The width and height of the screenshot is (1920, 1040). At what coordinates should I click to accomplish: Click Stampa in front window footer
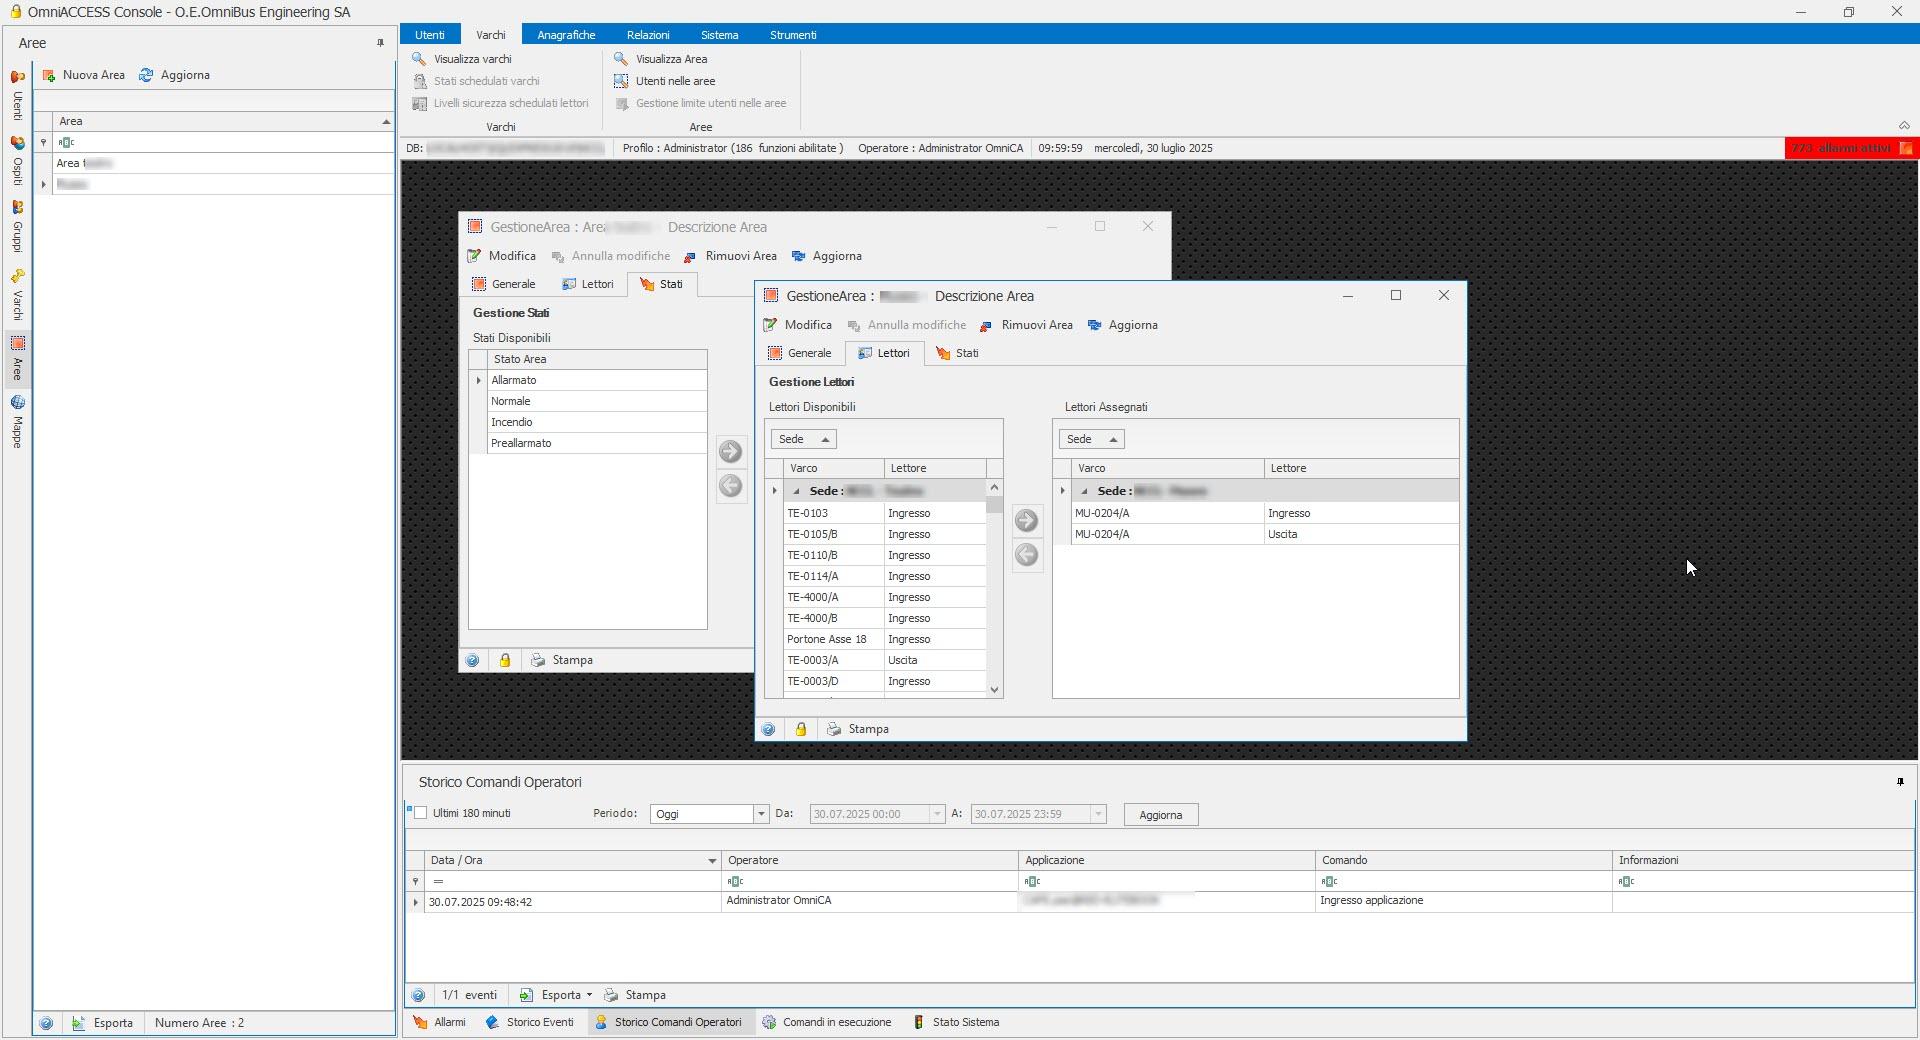pyautogui.click(x=858, y=729)
